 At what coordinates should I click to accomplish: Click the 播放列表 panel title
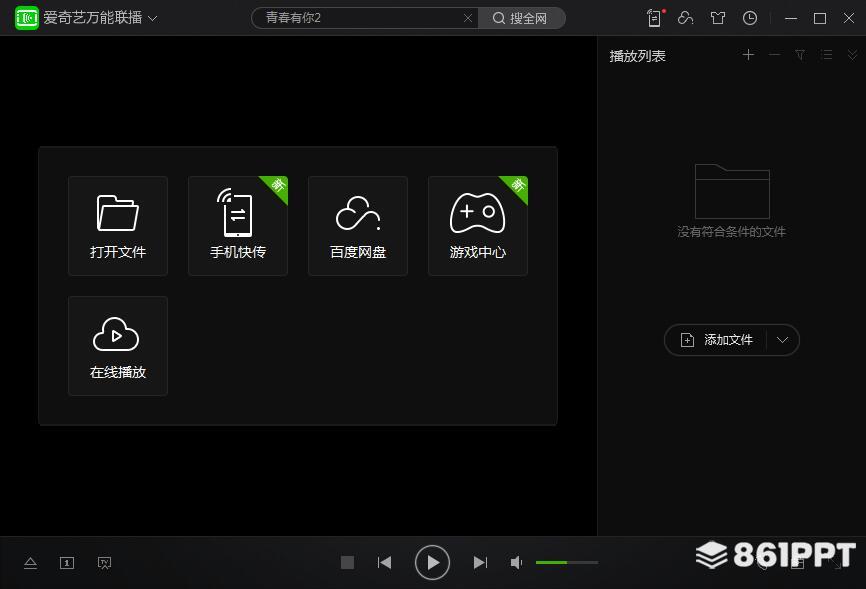(x=637, y=56)
